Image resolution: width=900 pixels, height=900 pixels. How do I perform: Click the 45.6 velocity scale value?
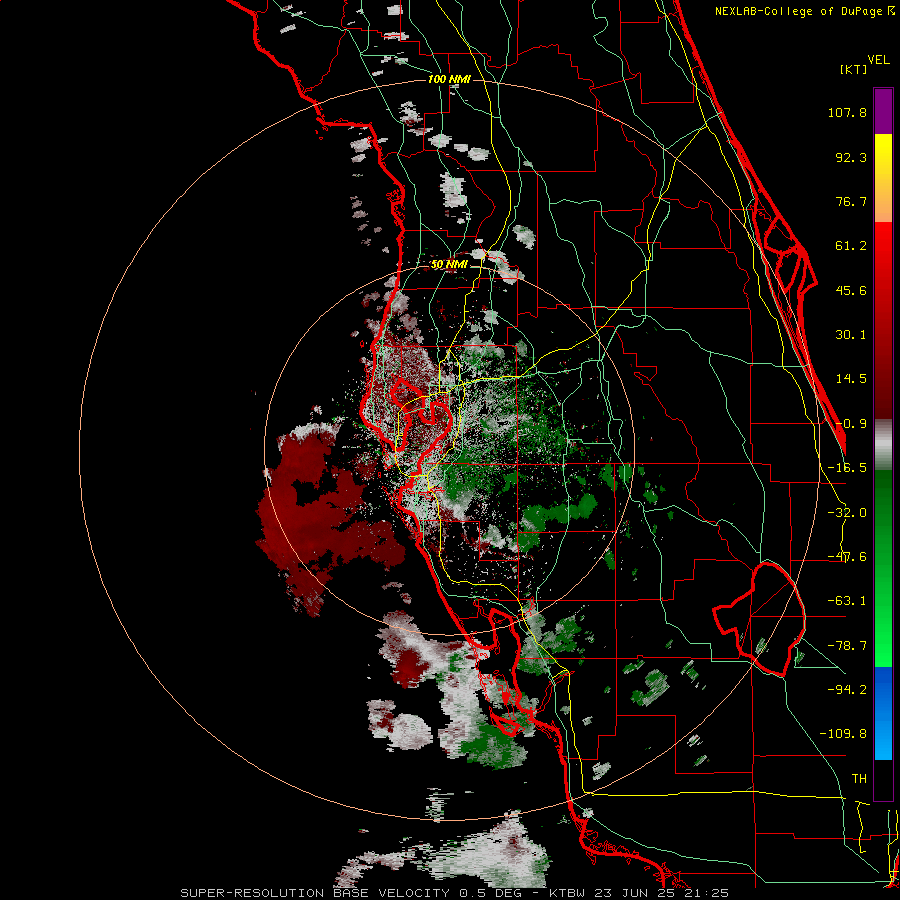(851, 290)
